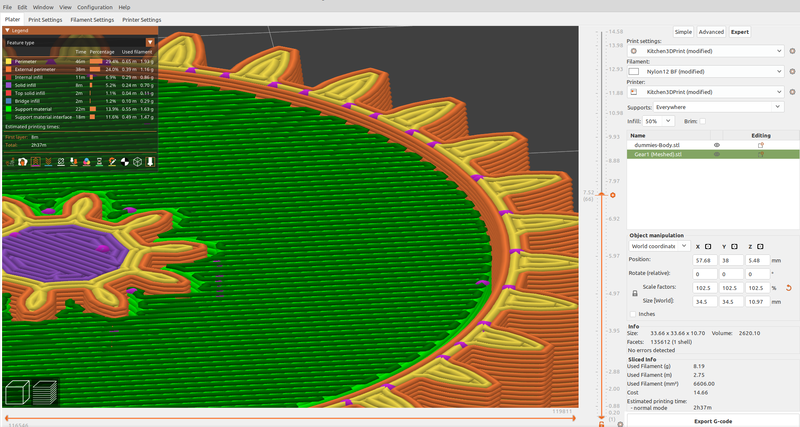The image size is (800, 427).
Task: Toggle Center of Gravity icon in legend
Action: pyautogui.click(x=125, y=161)
